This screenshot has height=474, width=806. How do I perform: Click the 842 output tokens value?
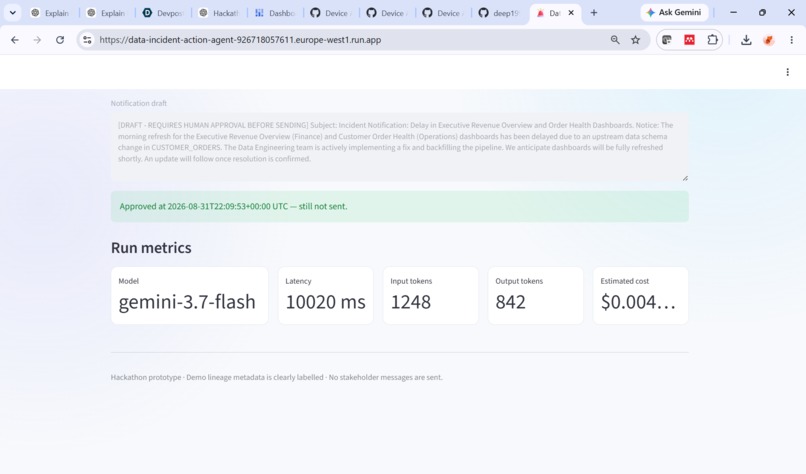[x=510, y=302]
